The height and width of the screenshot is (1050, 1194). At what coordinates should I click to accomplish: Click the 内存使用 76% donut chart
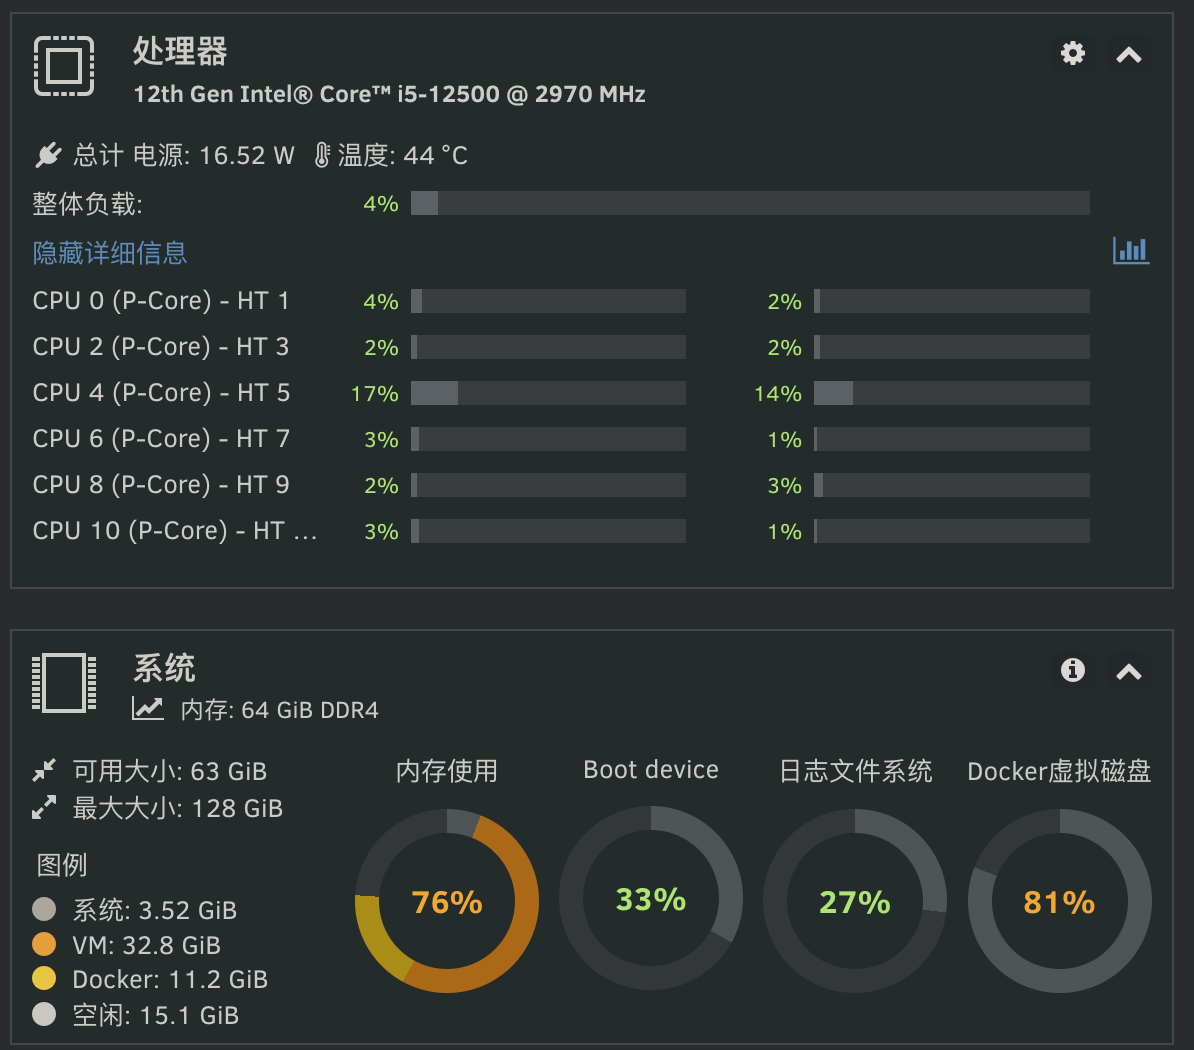point(447,901)
